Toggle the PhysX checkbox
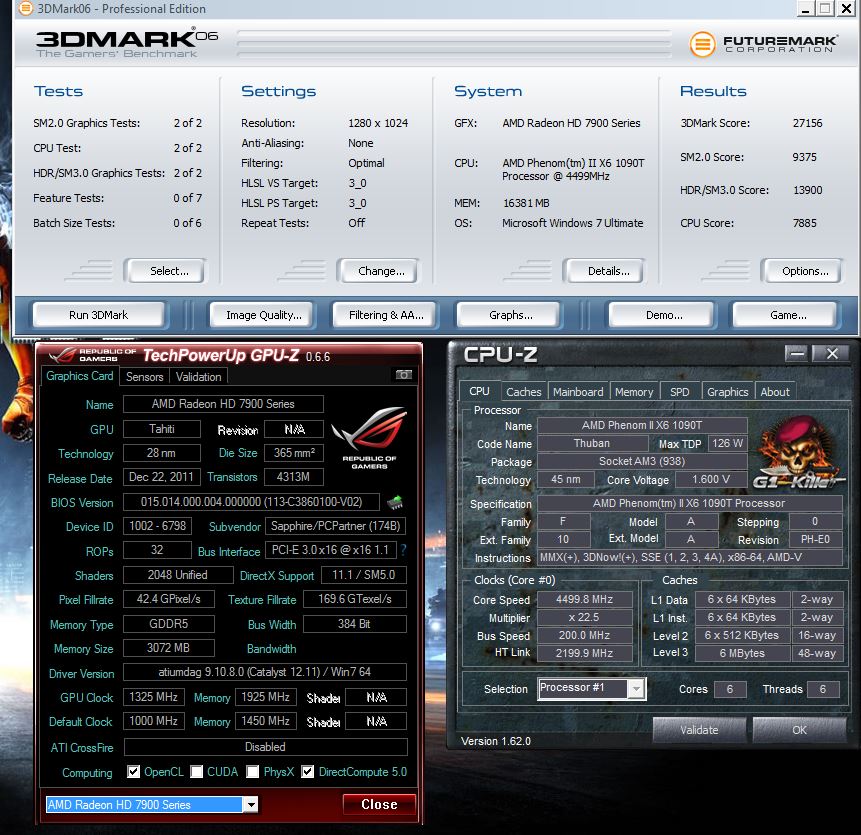 pos(253,771)
